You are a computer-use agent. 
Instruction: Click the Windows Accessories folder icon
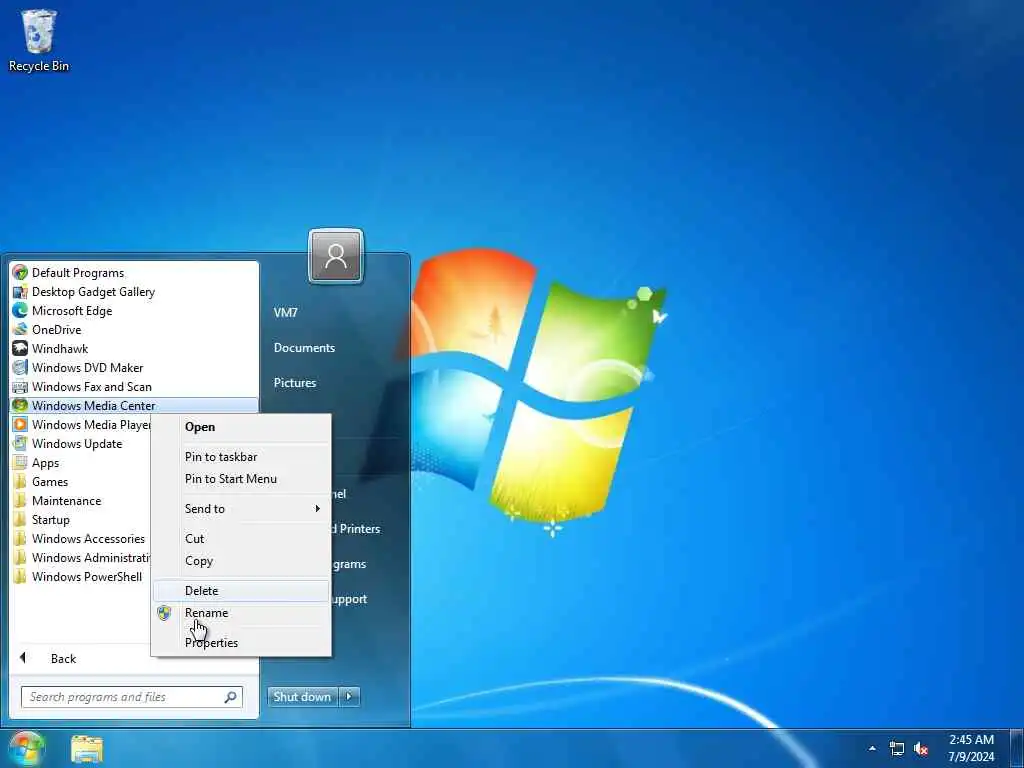(20, 538)
